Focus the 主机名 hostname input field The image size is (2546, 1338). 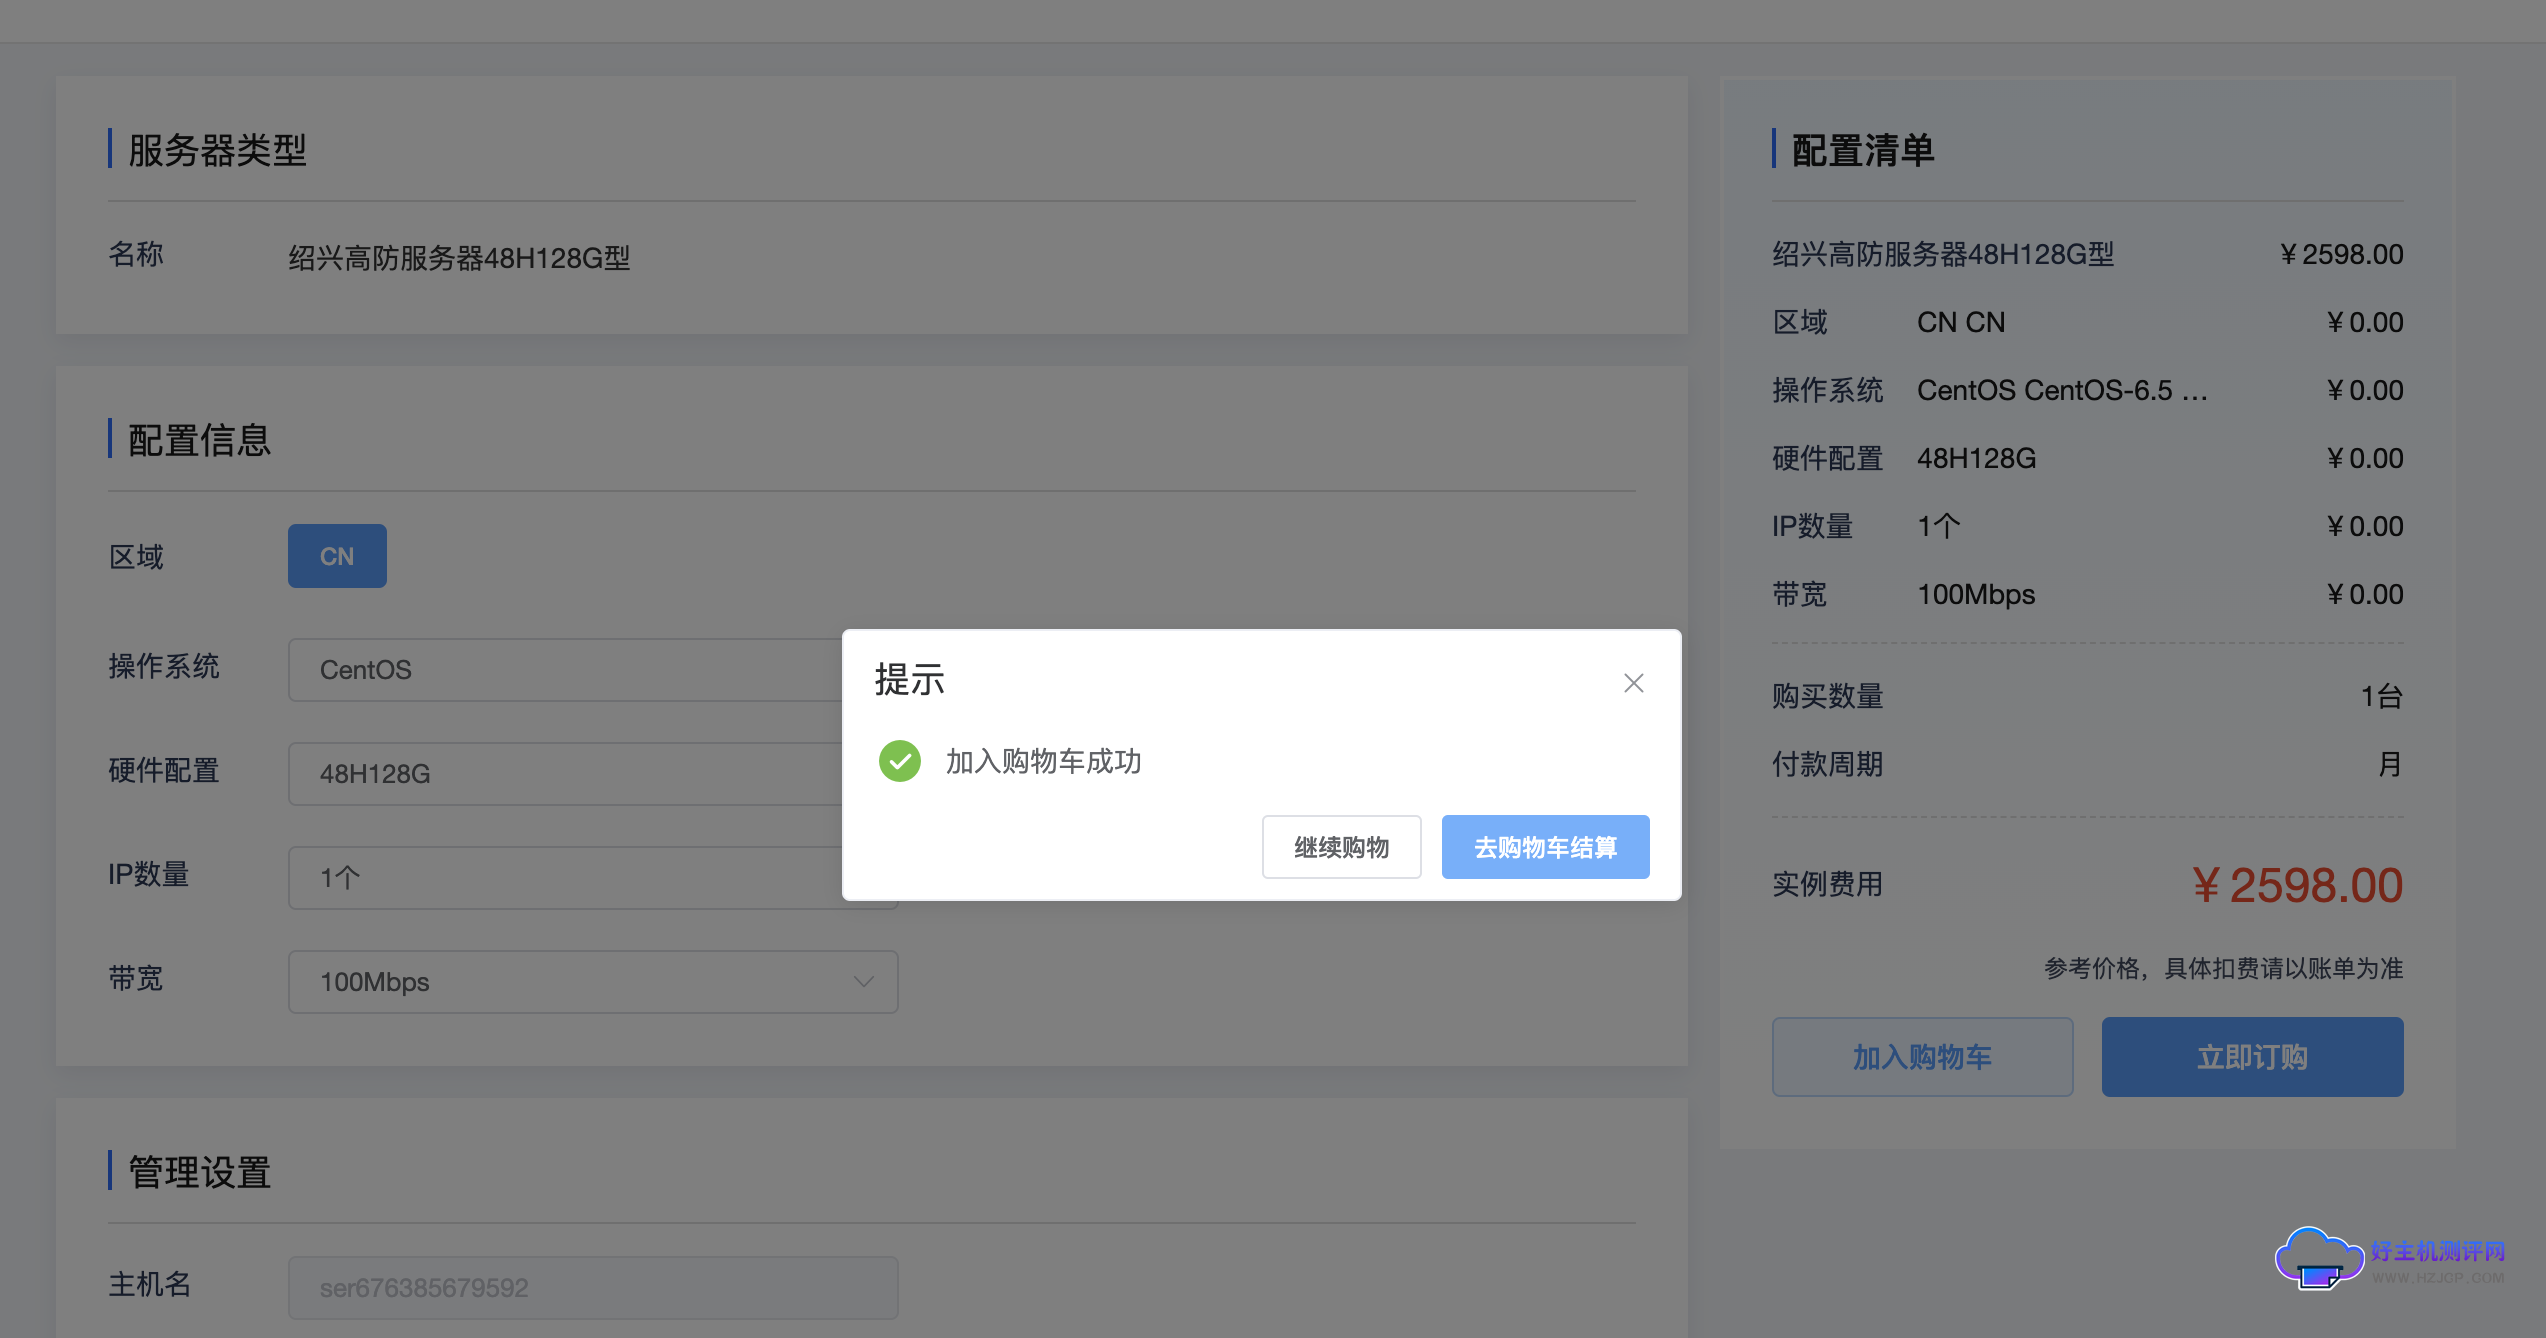coord(592,1287)
